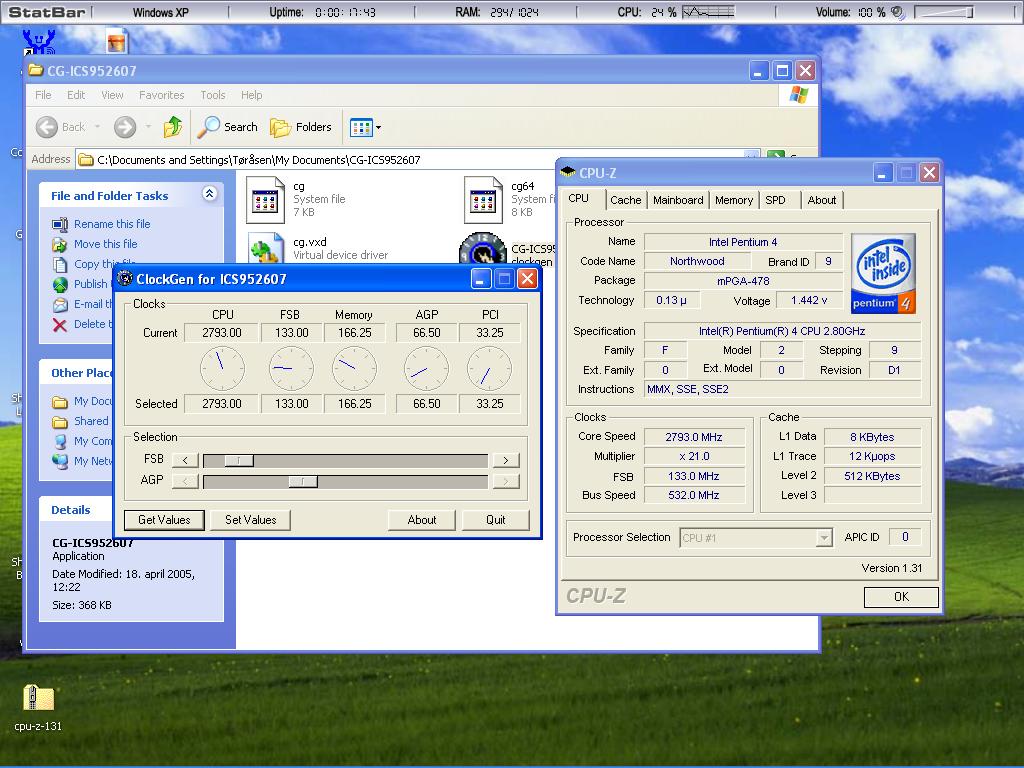Select the CPU tab in CPU-Z
Viewport: 1024px width, 768px height.
pos(579,198)
